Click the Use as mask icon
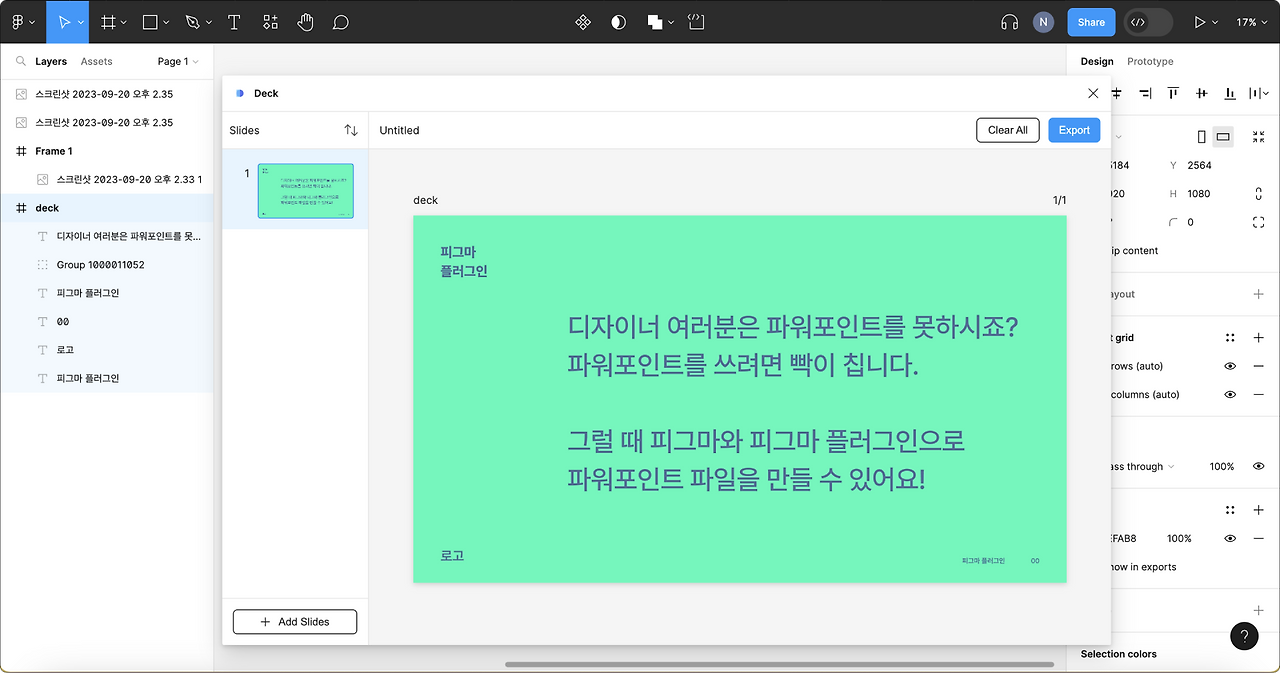 pos(618,21)
